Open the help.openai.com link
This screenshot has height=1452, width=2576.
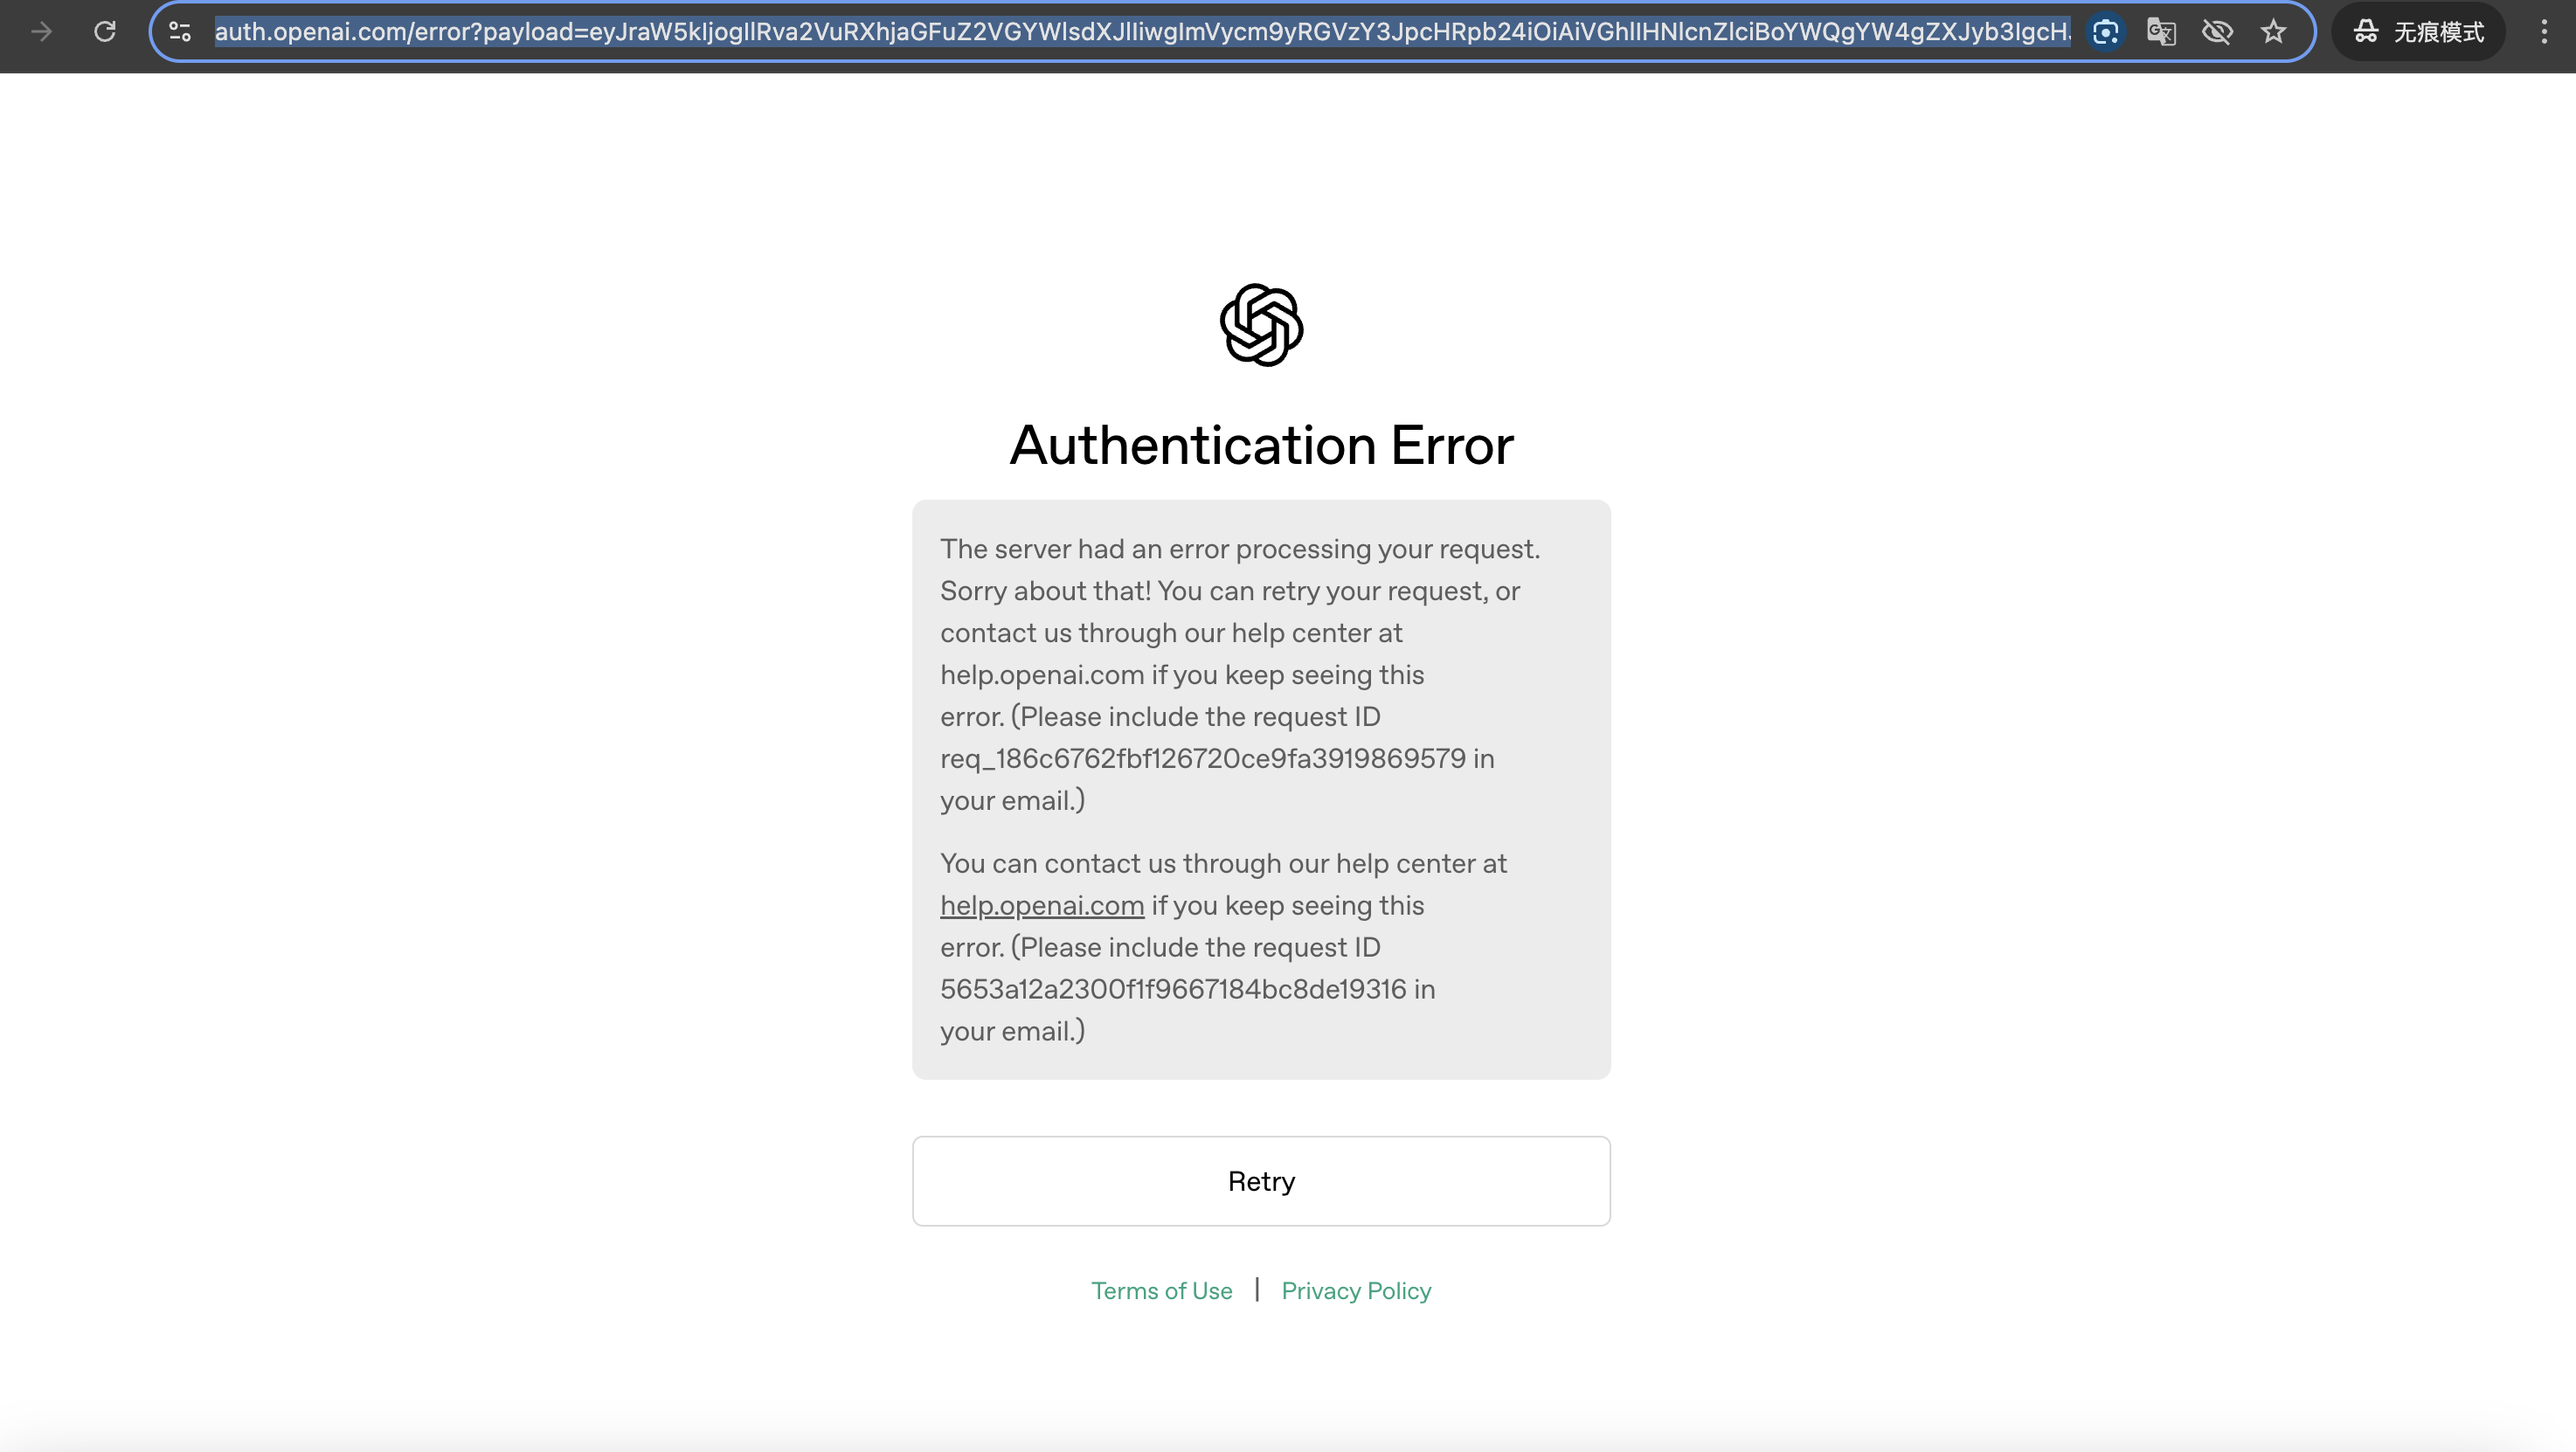[x=1042, y=905]
